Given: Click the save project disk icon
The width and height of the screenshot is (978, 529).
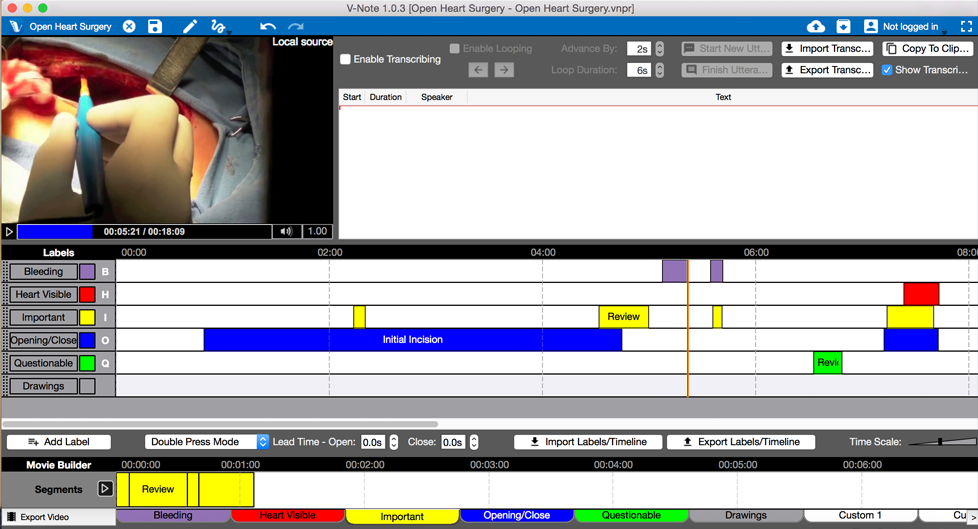Looking at the screenshot, I should coord(155,26).
